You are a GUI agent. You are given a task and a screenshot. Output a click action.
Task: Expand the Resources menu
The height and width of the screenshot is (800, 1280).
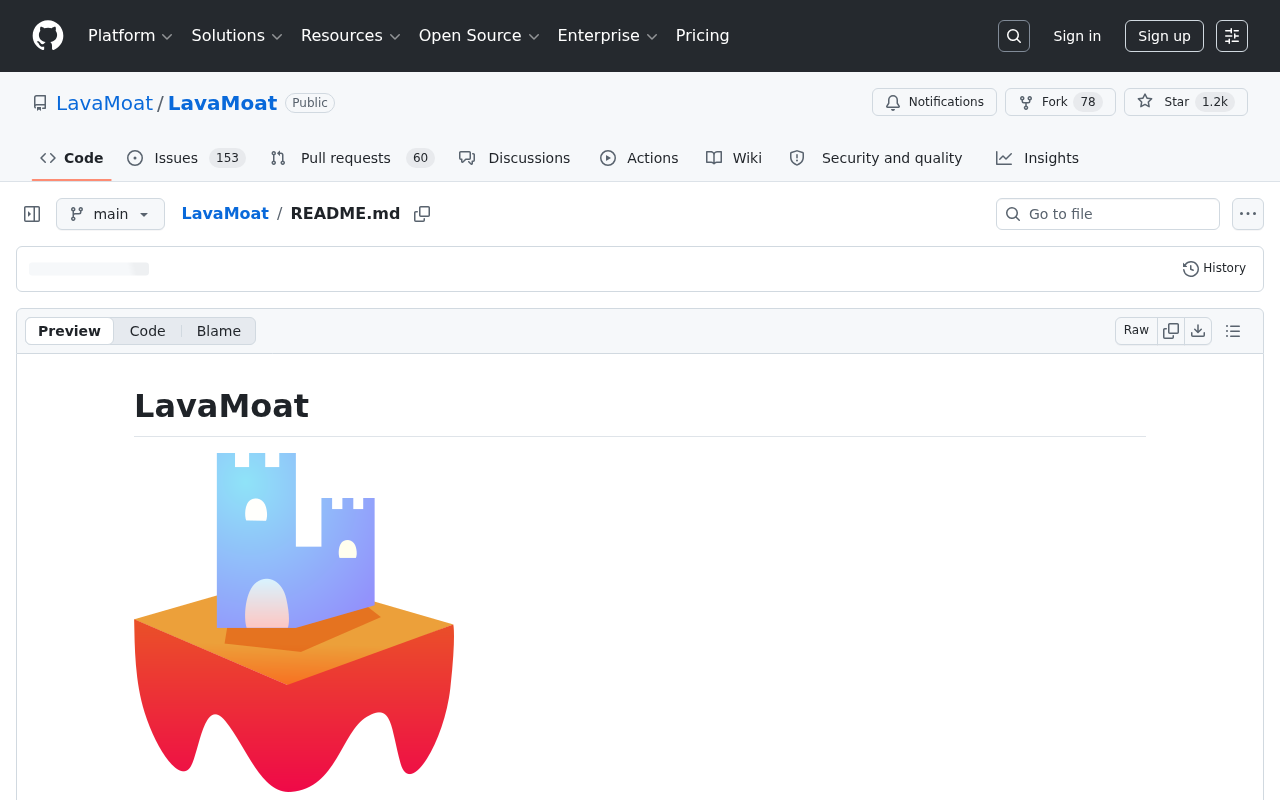(350, 36)
